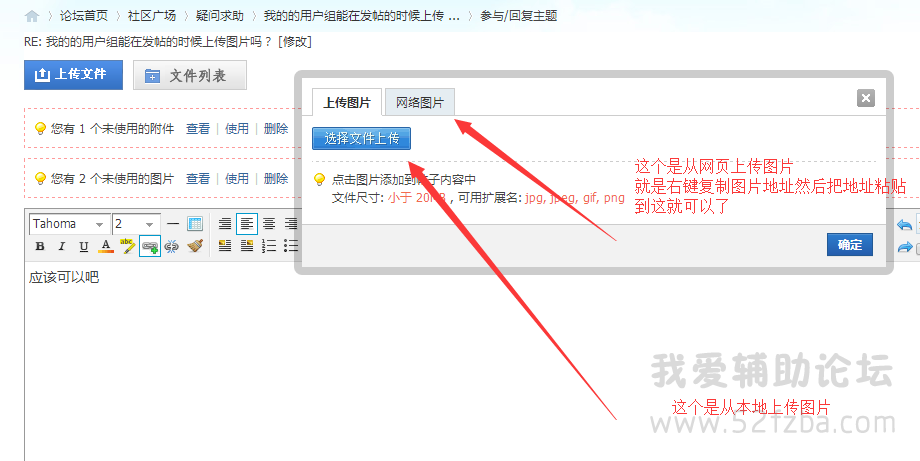Screen dimensions: 920x461
Task: Click the insert link icon
Action: coord(150,246)
